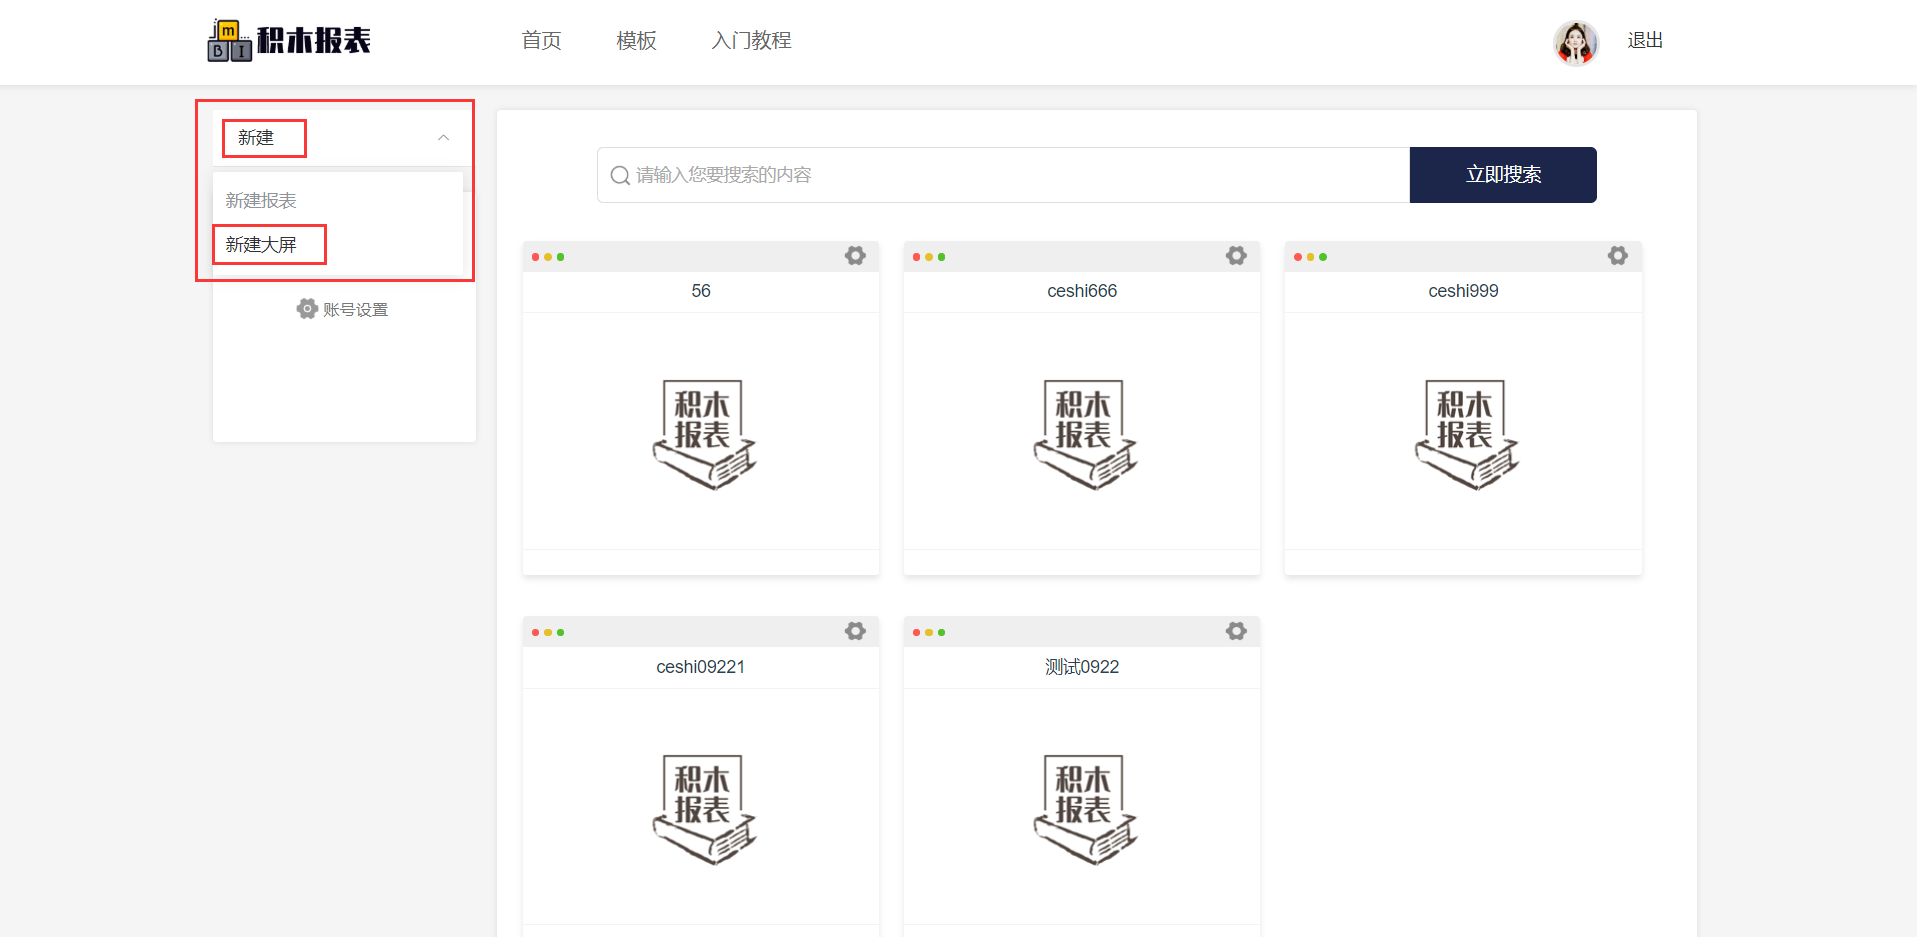Click the title text ceshi666
This screenshot has height=937, width=1917.
click(1082, 291)
